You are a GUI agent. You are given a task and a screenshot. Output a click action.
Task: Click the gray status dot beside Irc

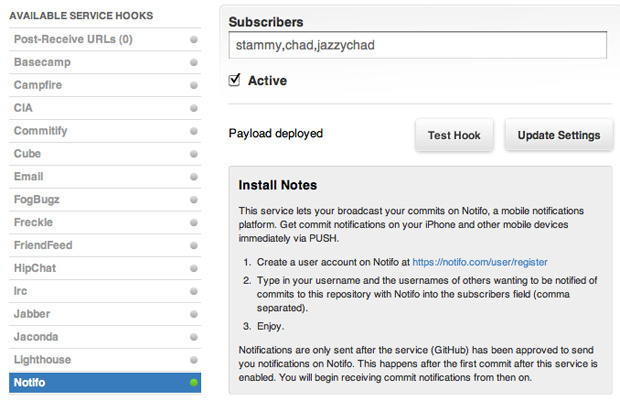(x=194, y=291)
